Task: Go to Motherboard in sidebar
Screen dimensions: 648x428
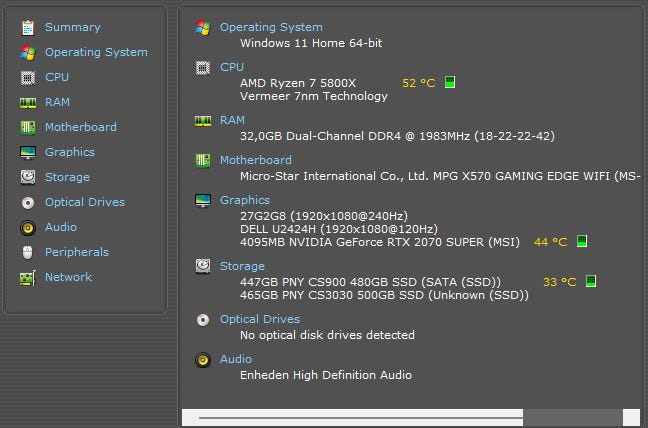Action: click(81, 127)
